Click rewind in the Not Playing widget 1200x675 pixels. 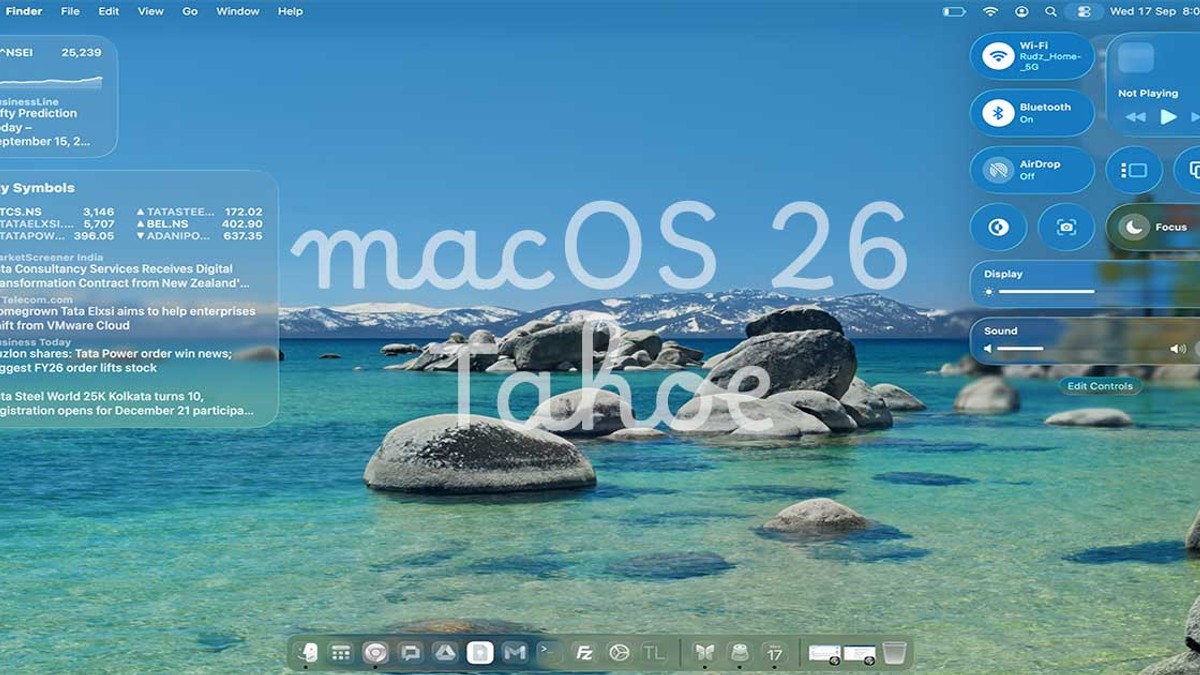click(x=1135, y=117)
